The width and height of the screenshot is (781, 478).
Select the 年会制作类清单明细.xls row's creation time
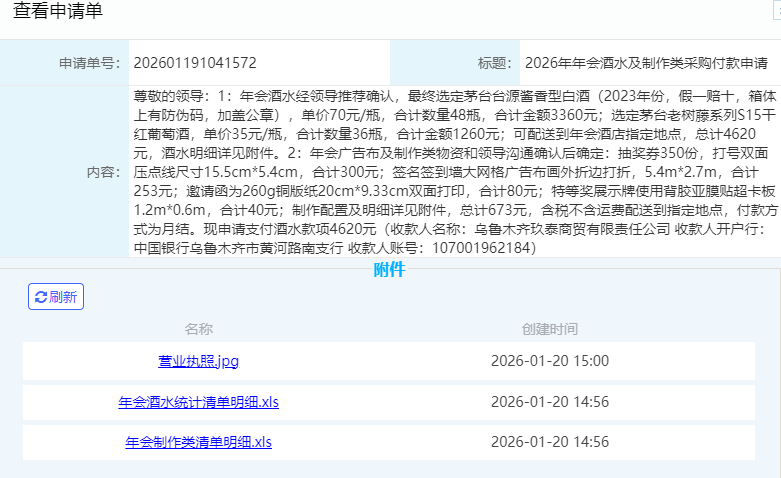pyautogui.click(x=549, y=441)
